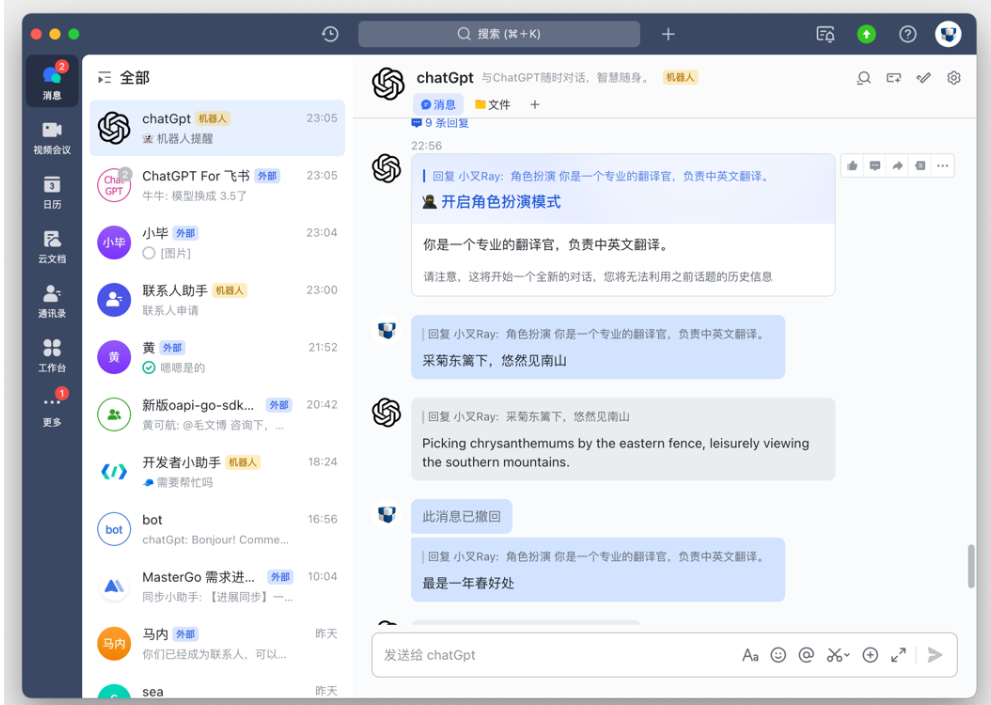Open the 9 条回复 thread link
The width and height of the screenshot is (991, 705).
pyautogui.click(x=441, y=123)
